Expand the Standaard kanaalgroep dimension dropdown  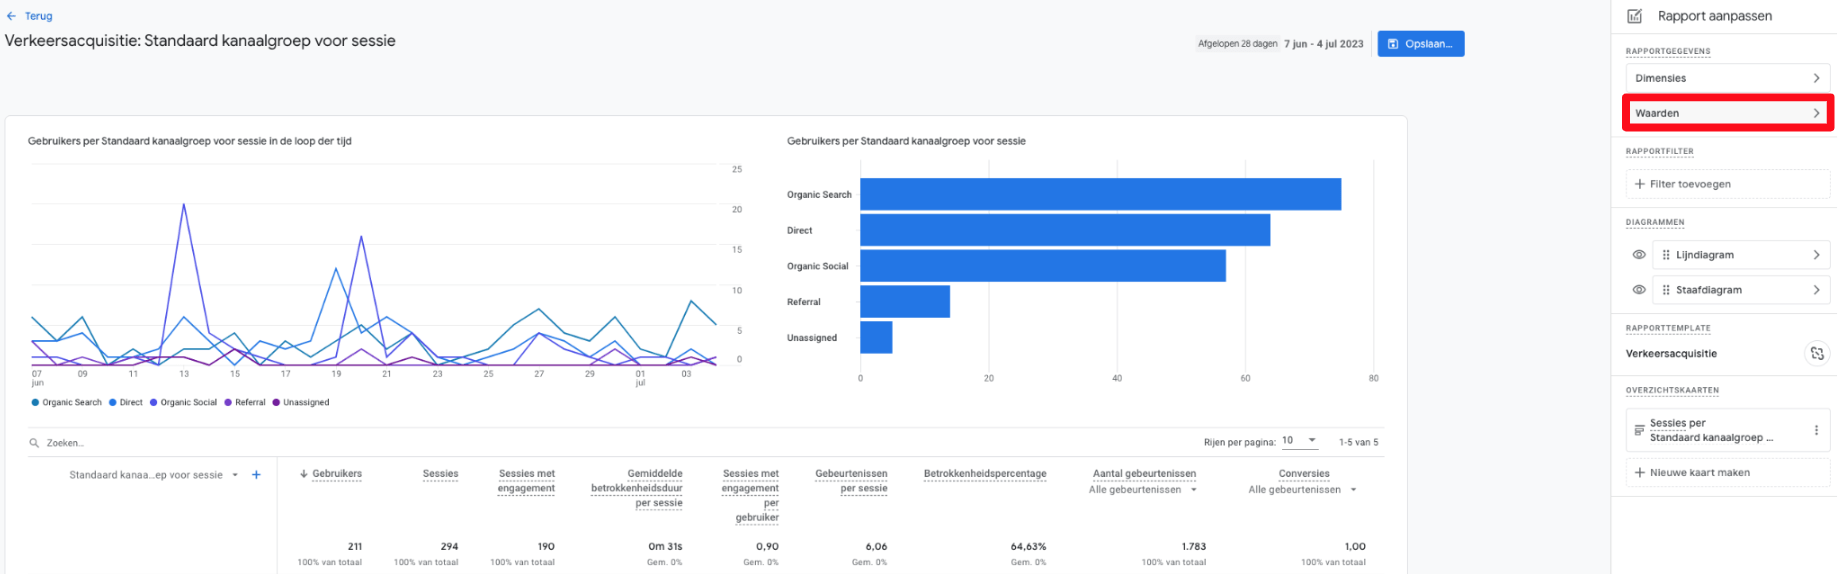[235, 475]
